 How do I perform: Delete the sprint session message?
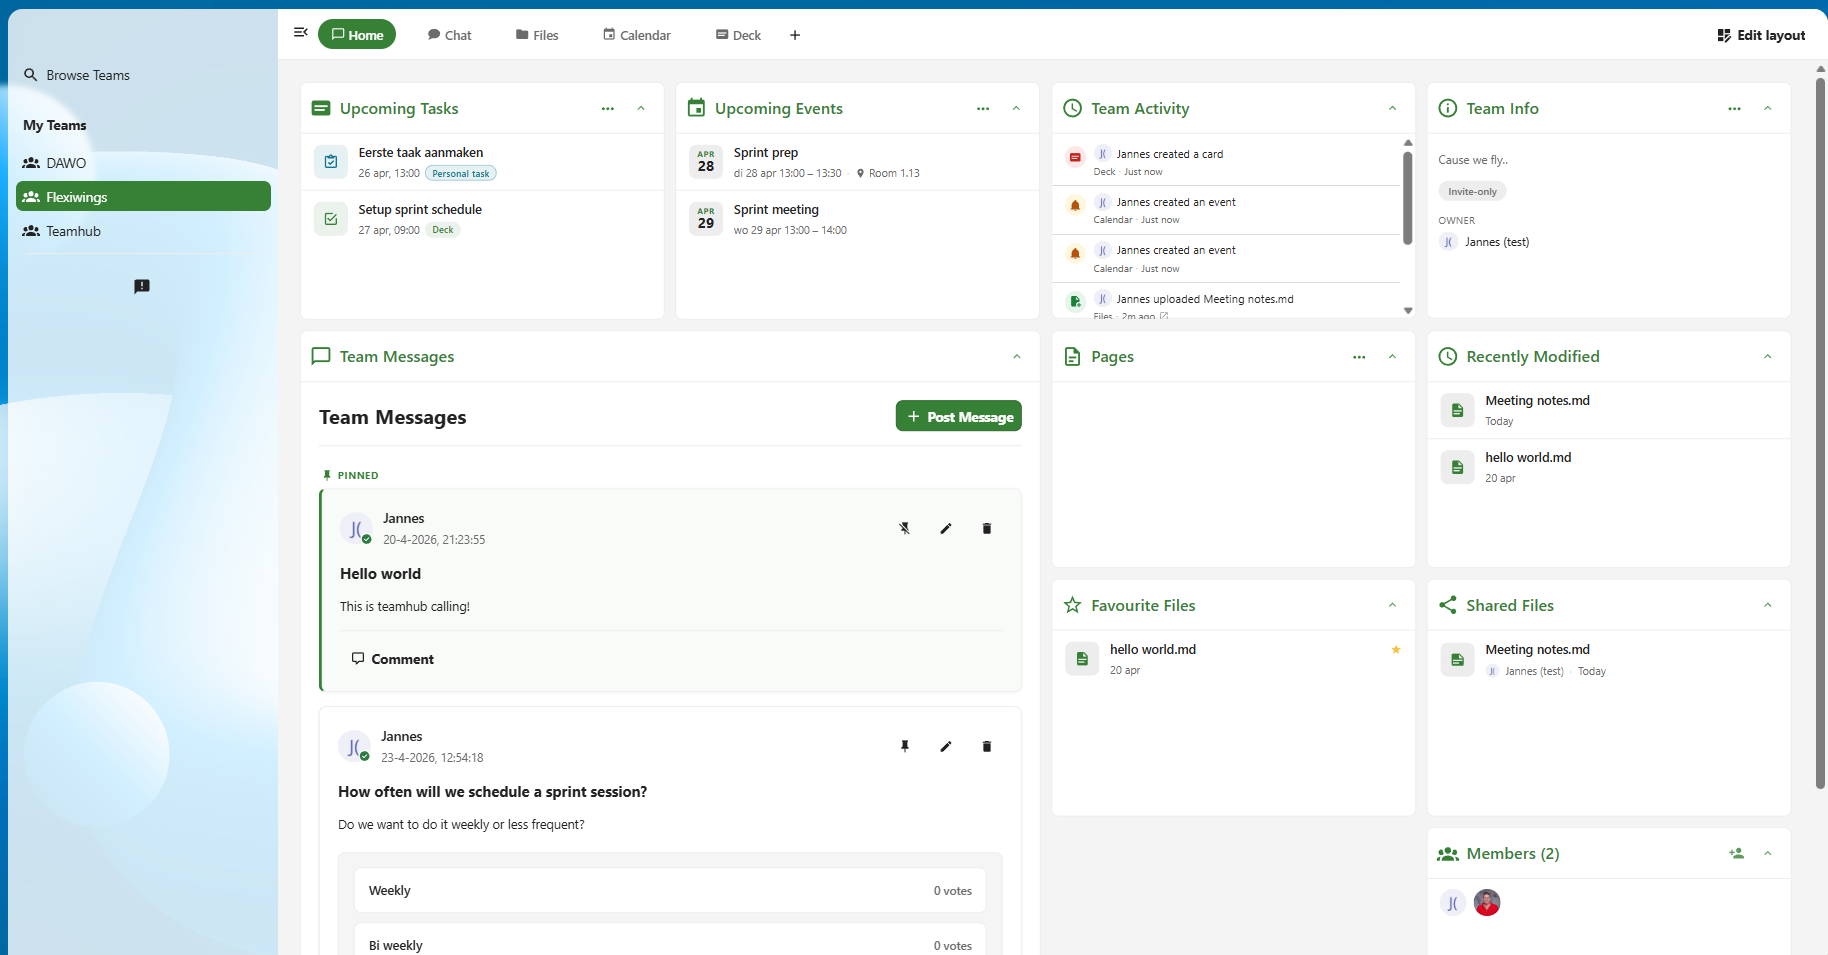(x=986, y=746)
